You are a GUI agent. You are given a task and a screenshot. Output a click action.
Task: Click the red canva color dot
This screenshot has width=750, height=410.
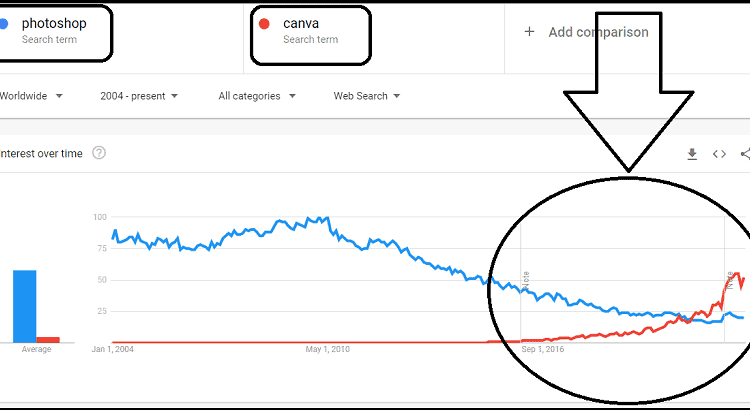(x=264, y=23)
